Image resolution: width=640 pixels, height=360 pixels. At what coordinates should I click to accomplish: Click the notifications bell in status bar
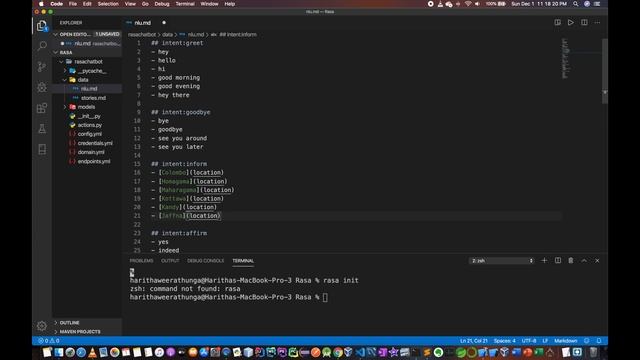(x=599, y=340)
